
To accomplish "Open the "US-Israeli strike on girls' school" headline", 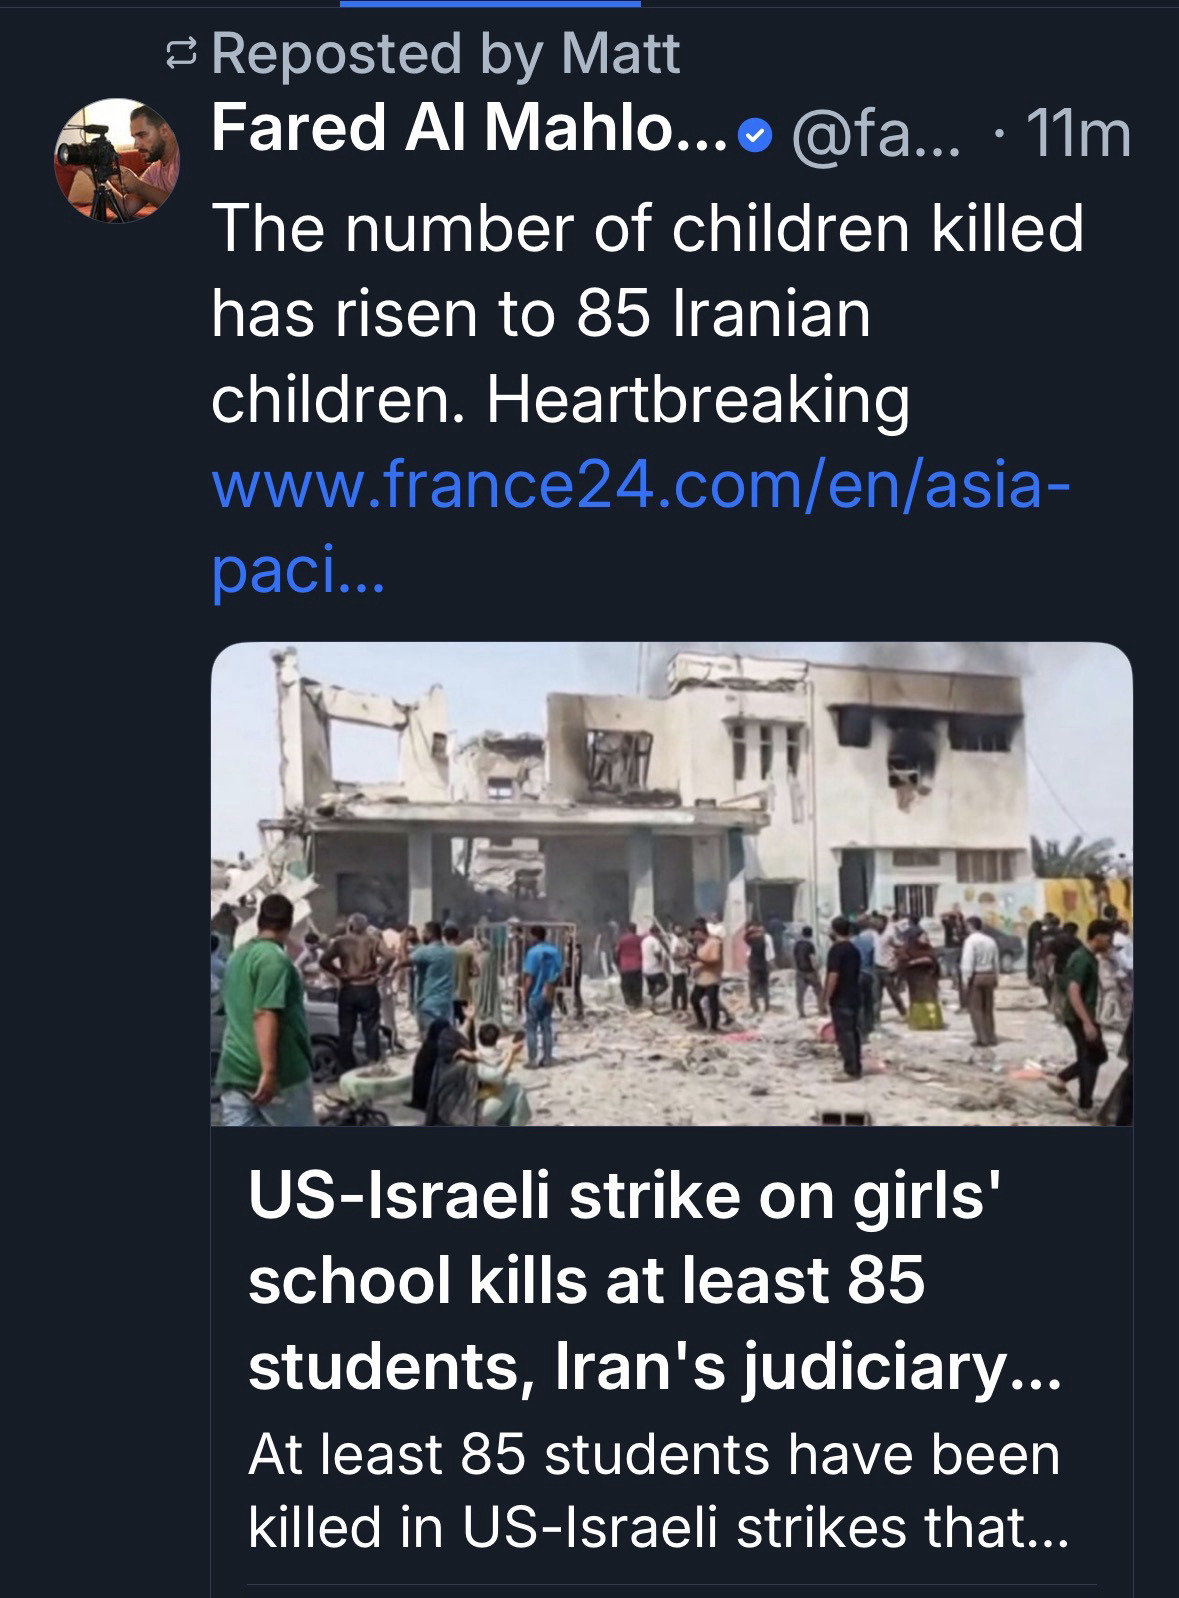I will (x=625, y=1196).
